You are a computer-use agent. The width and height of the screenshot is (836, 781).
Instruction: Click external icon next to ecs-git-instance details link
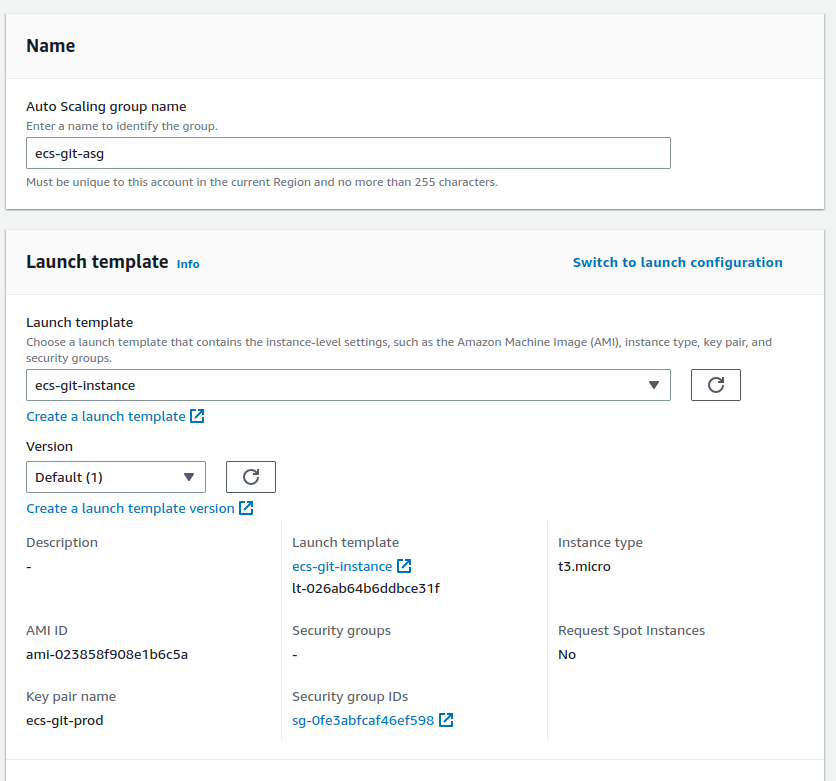[x=404, y=566]
